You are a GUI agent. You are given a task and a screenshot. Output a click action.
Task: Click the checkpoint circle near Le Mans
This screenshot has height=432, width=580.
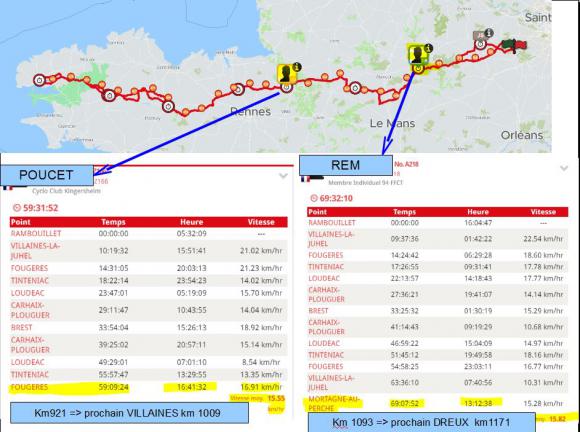[355, 88]
